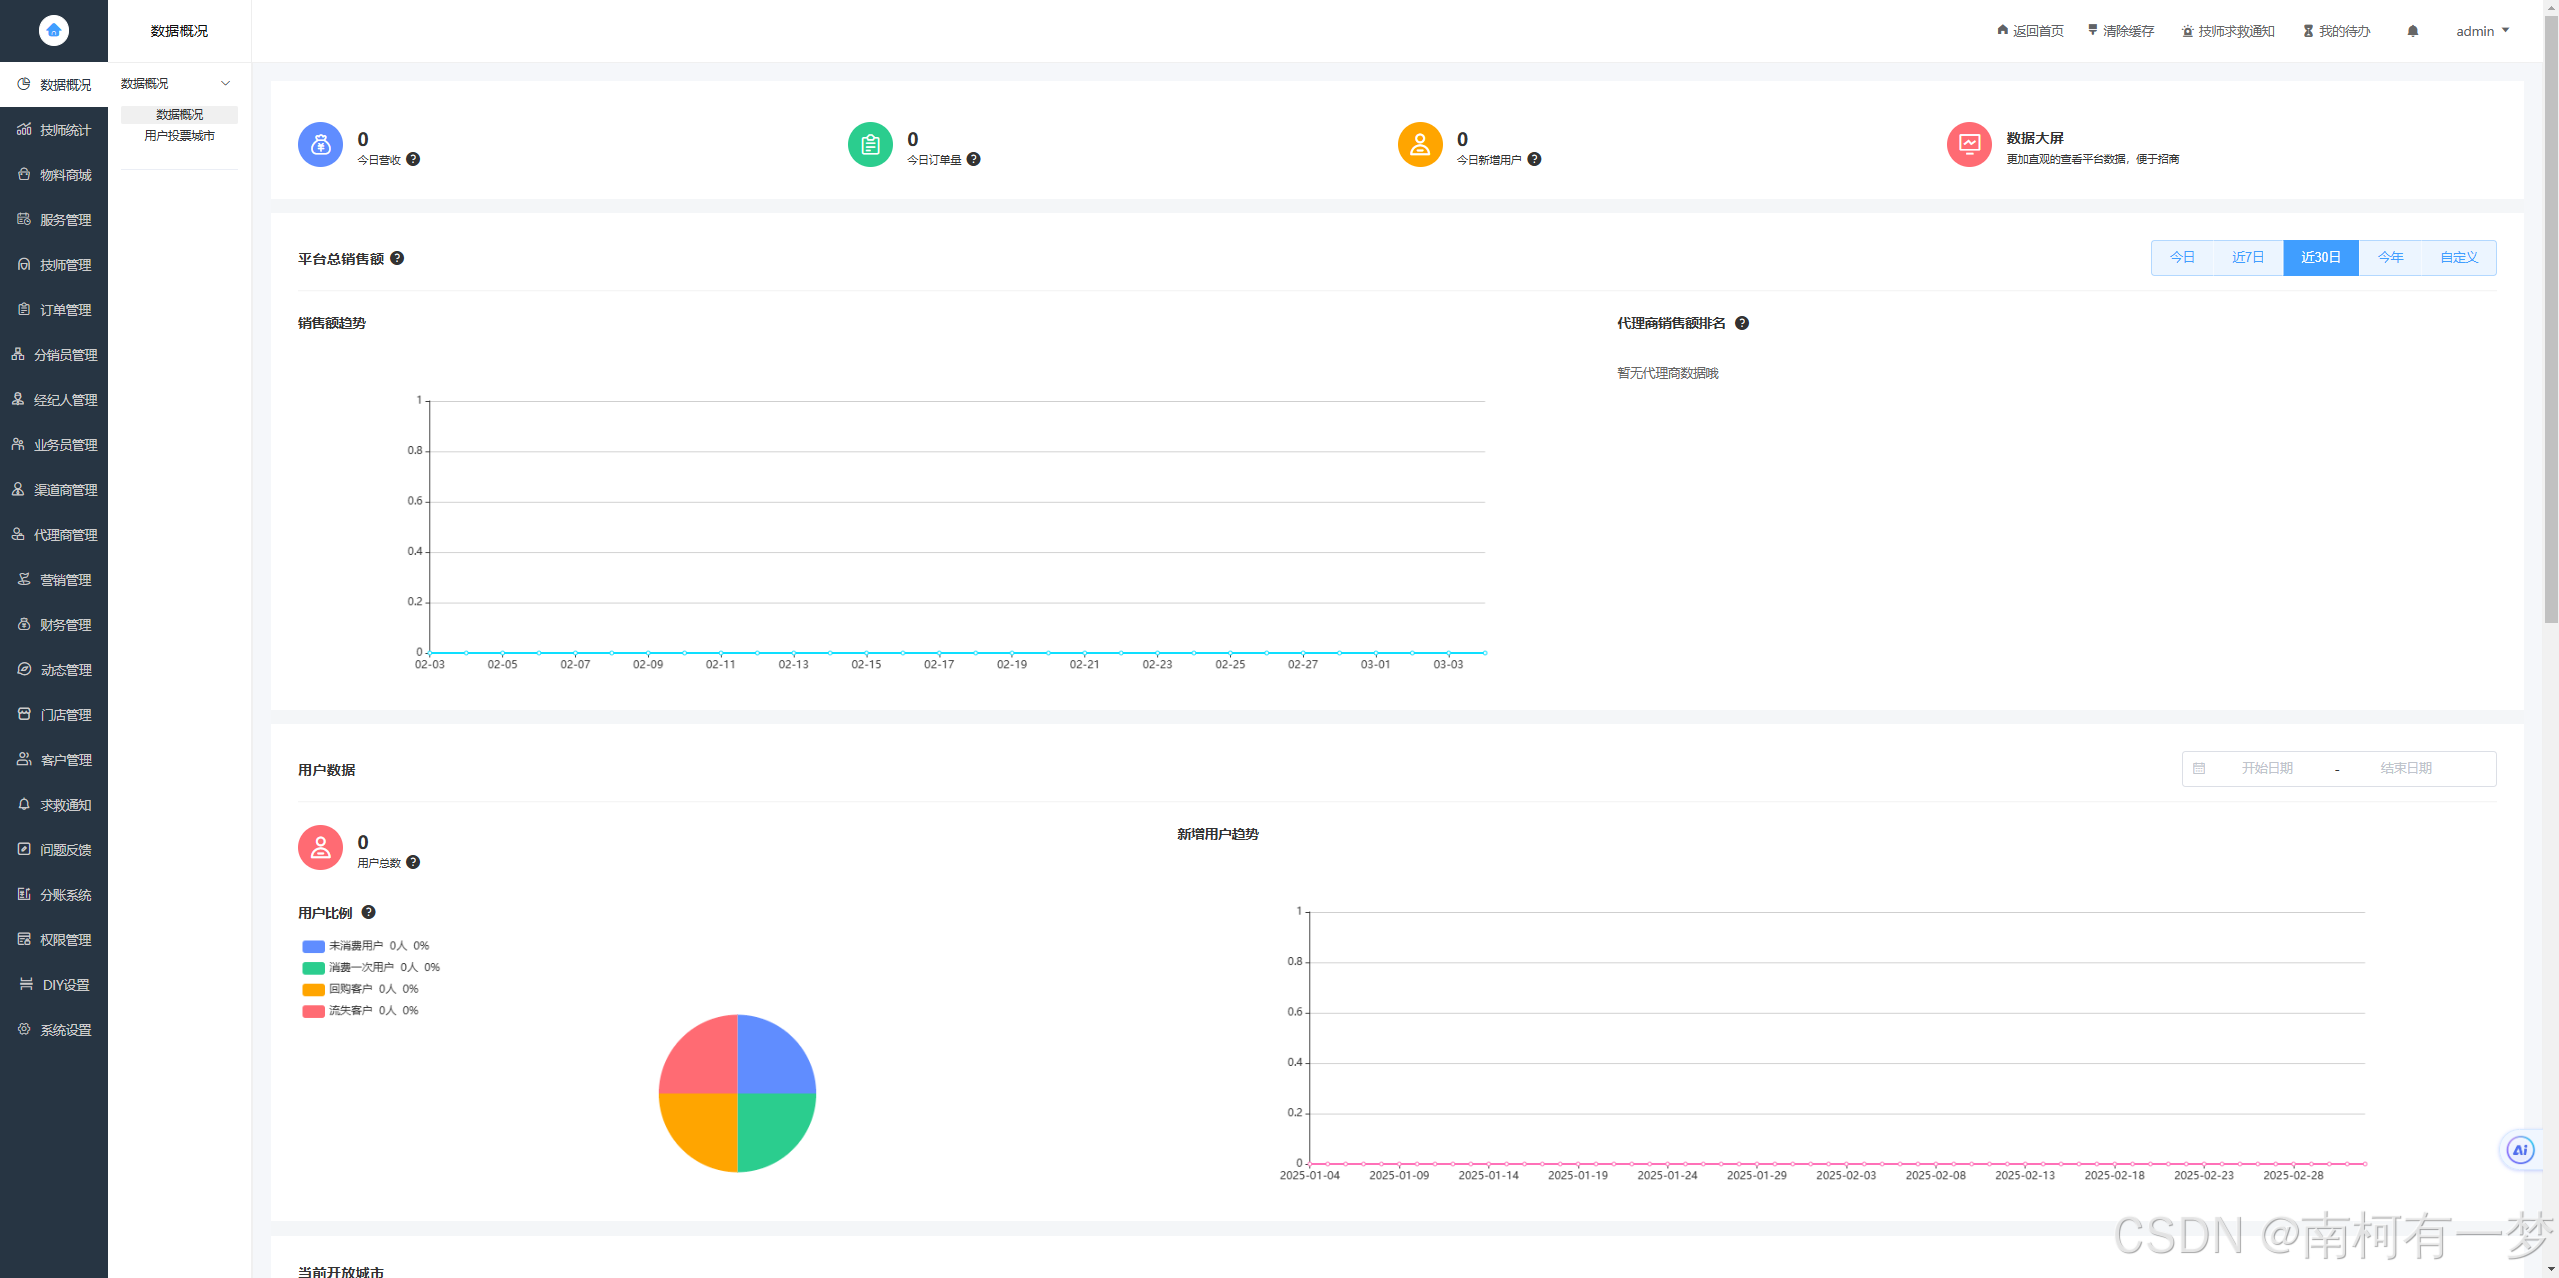This screenshot has height=1278, width=2559.
Task: Click 清除缓存 in the header
Action: (x=2120, y=31)
